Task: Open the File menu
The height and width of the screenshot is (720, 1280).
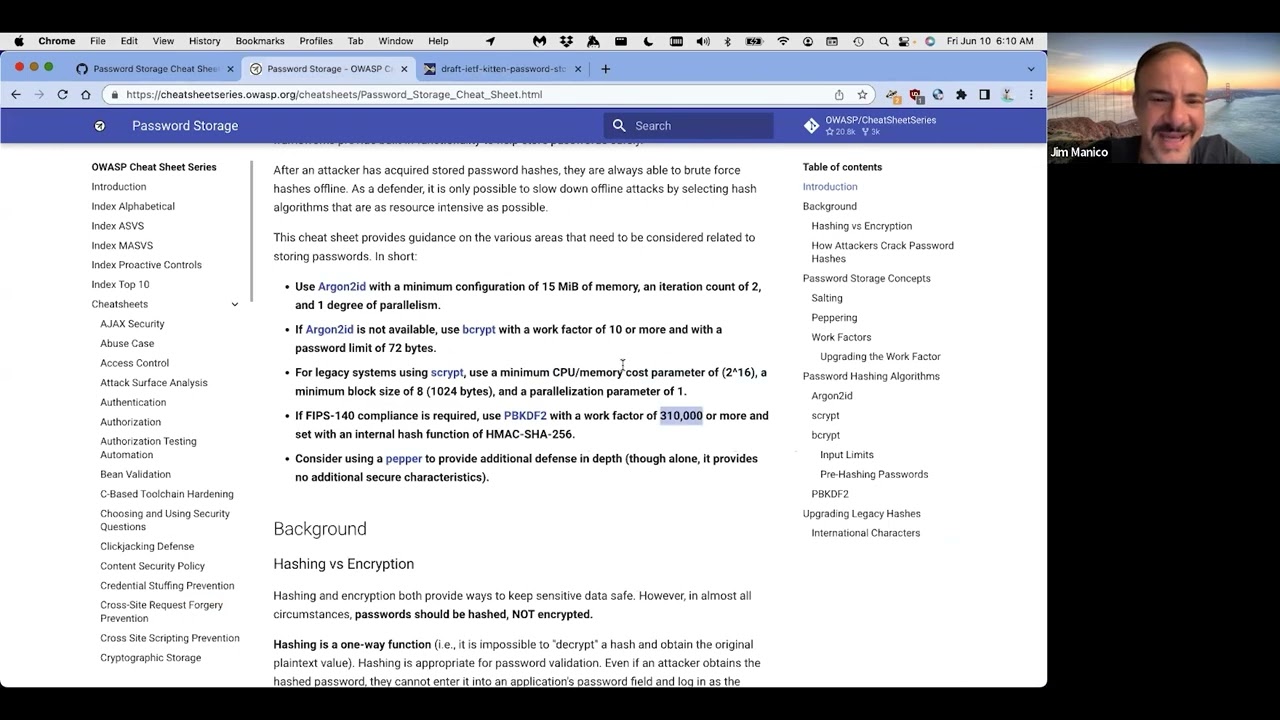Action: coord(98,41)
